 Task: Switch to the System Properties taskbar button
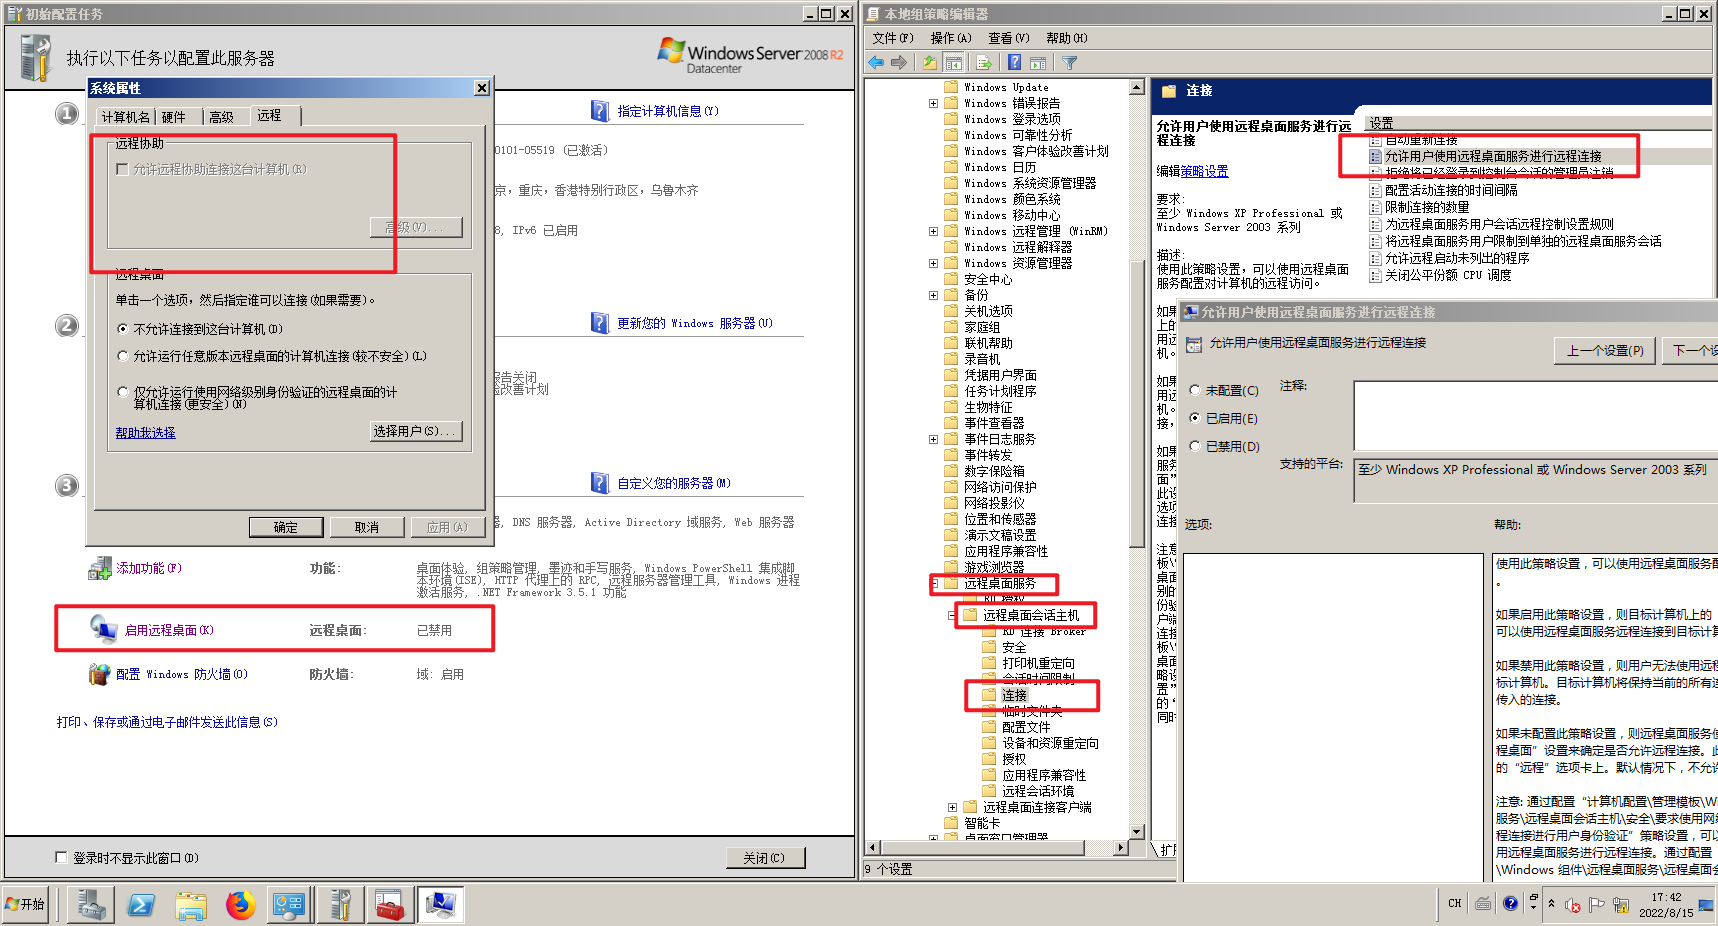coord(440,905)
